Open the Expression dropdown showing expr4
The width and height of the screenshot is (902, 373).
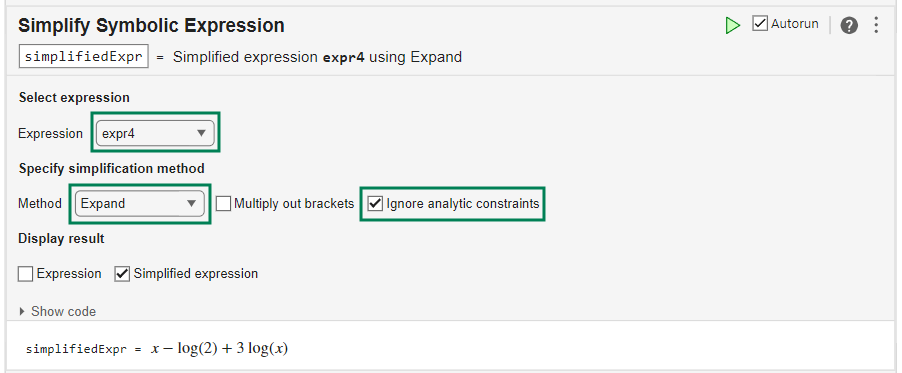[x=155, y=133]
